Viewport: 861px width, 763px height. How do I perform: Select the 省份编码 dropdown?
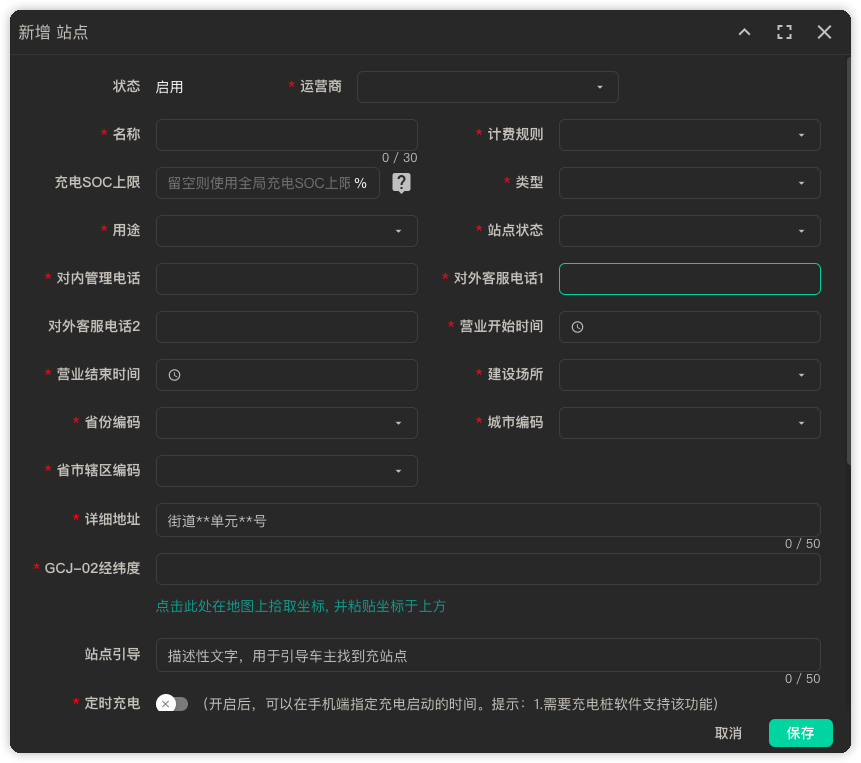click(287, 423)
